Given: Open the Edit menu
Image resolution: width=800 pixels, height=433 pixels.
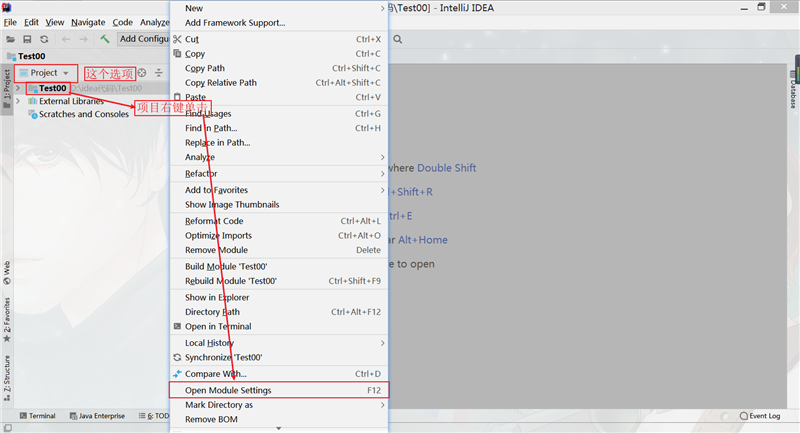Looking at the screenshot, I should 31,22.
